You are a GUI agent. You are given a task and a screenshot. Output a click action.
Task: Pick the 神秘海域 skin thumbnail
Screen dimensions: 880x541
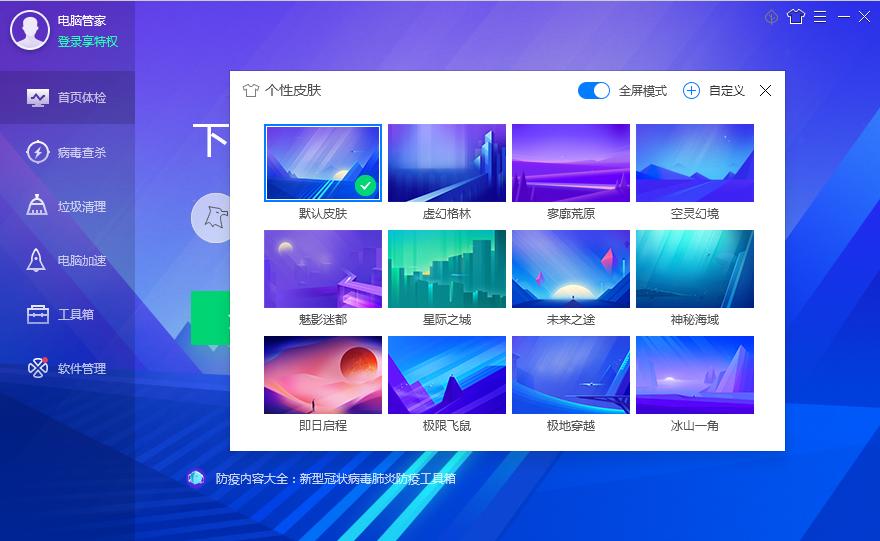(x=695, y=269)
